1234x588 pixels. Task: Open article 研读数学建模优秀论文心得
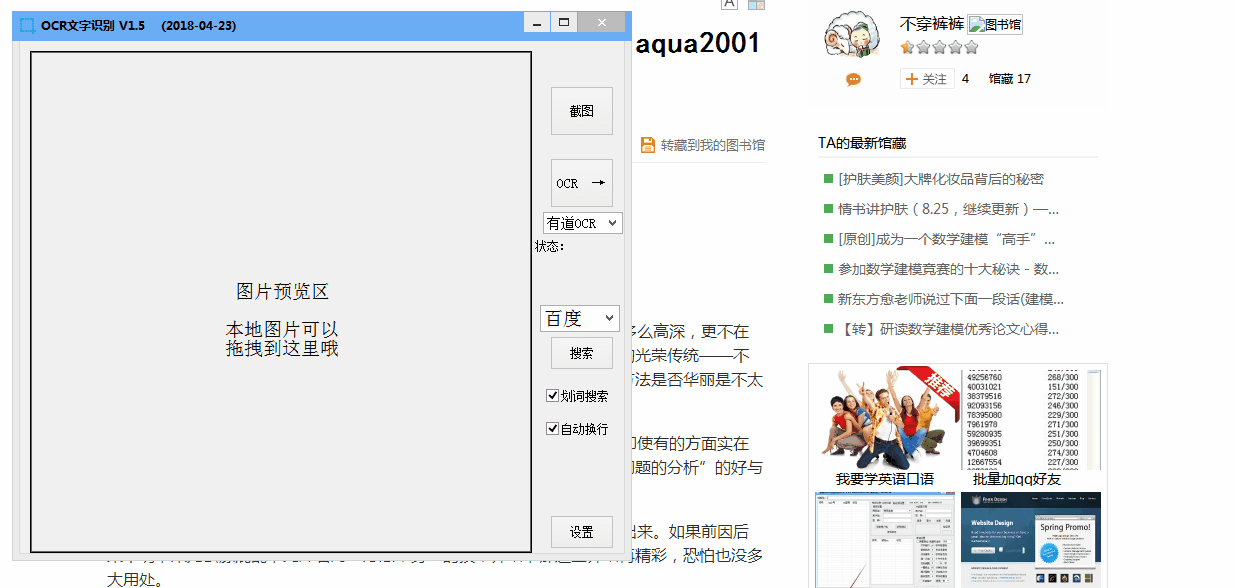[x=949, y=329]
